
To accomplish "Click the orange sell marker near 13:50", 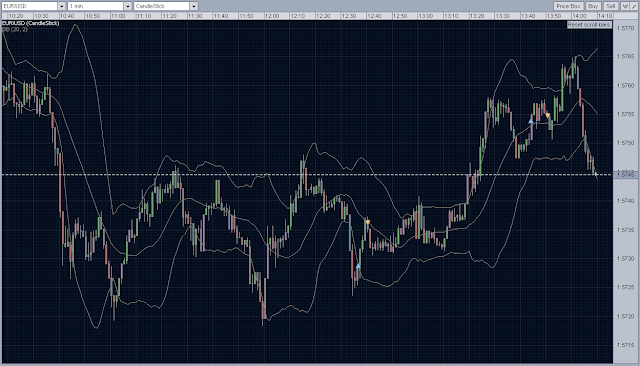I will click(x=548, y=115).
